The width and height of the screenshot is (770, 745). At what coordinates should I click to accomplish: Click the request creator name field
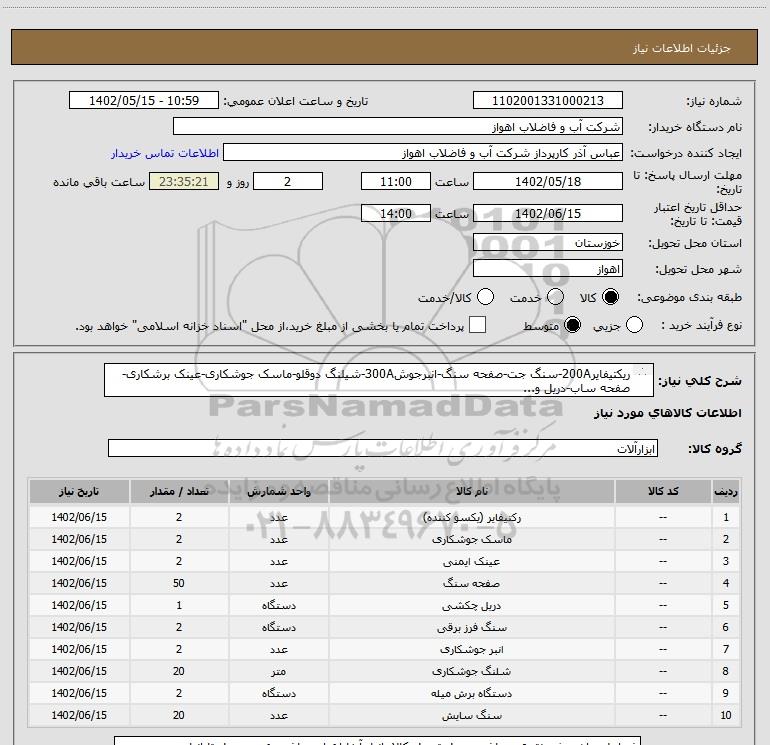pyautogui.click(x=423, y=152)
